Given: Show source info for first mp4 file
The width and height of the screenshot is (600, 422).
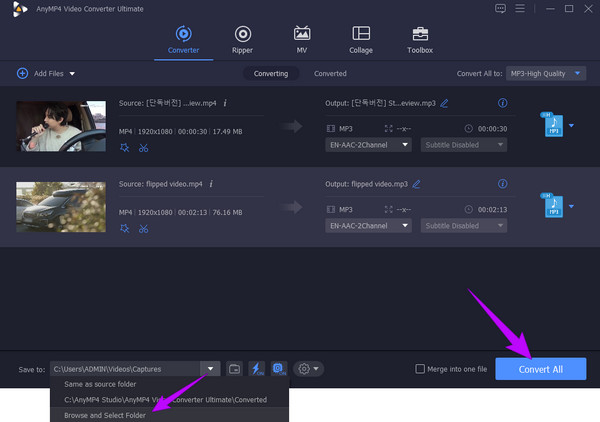Looking at the screenshot, I should [x=225, y=103].
